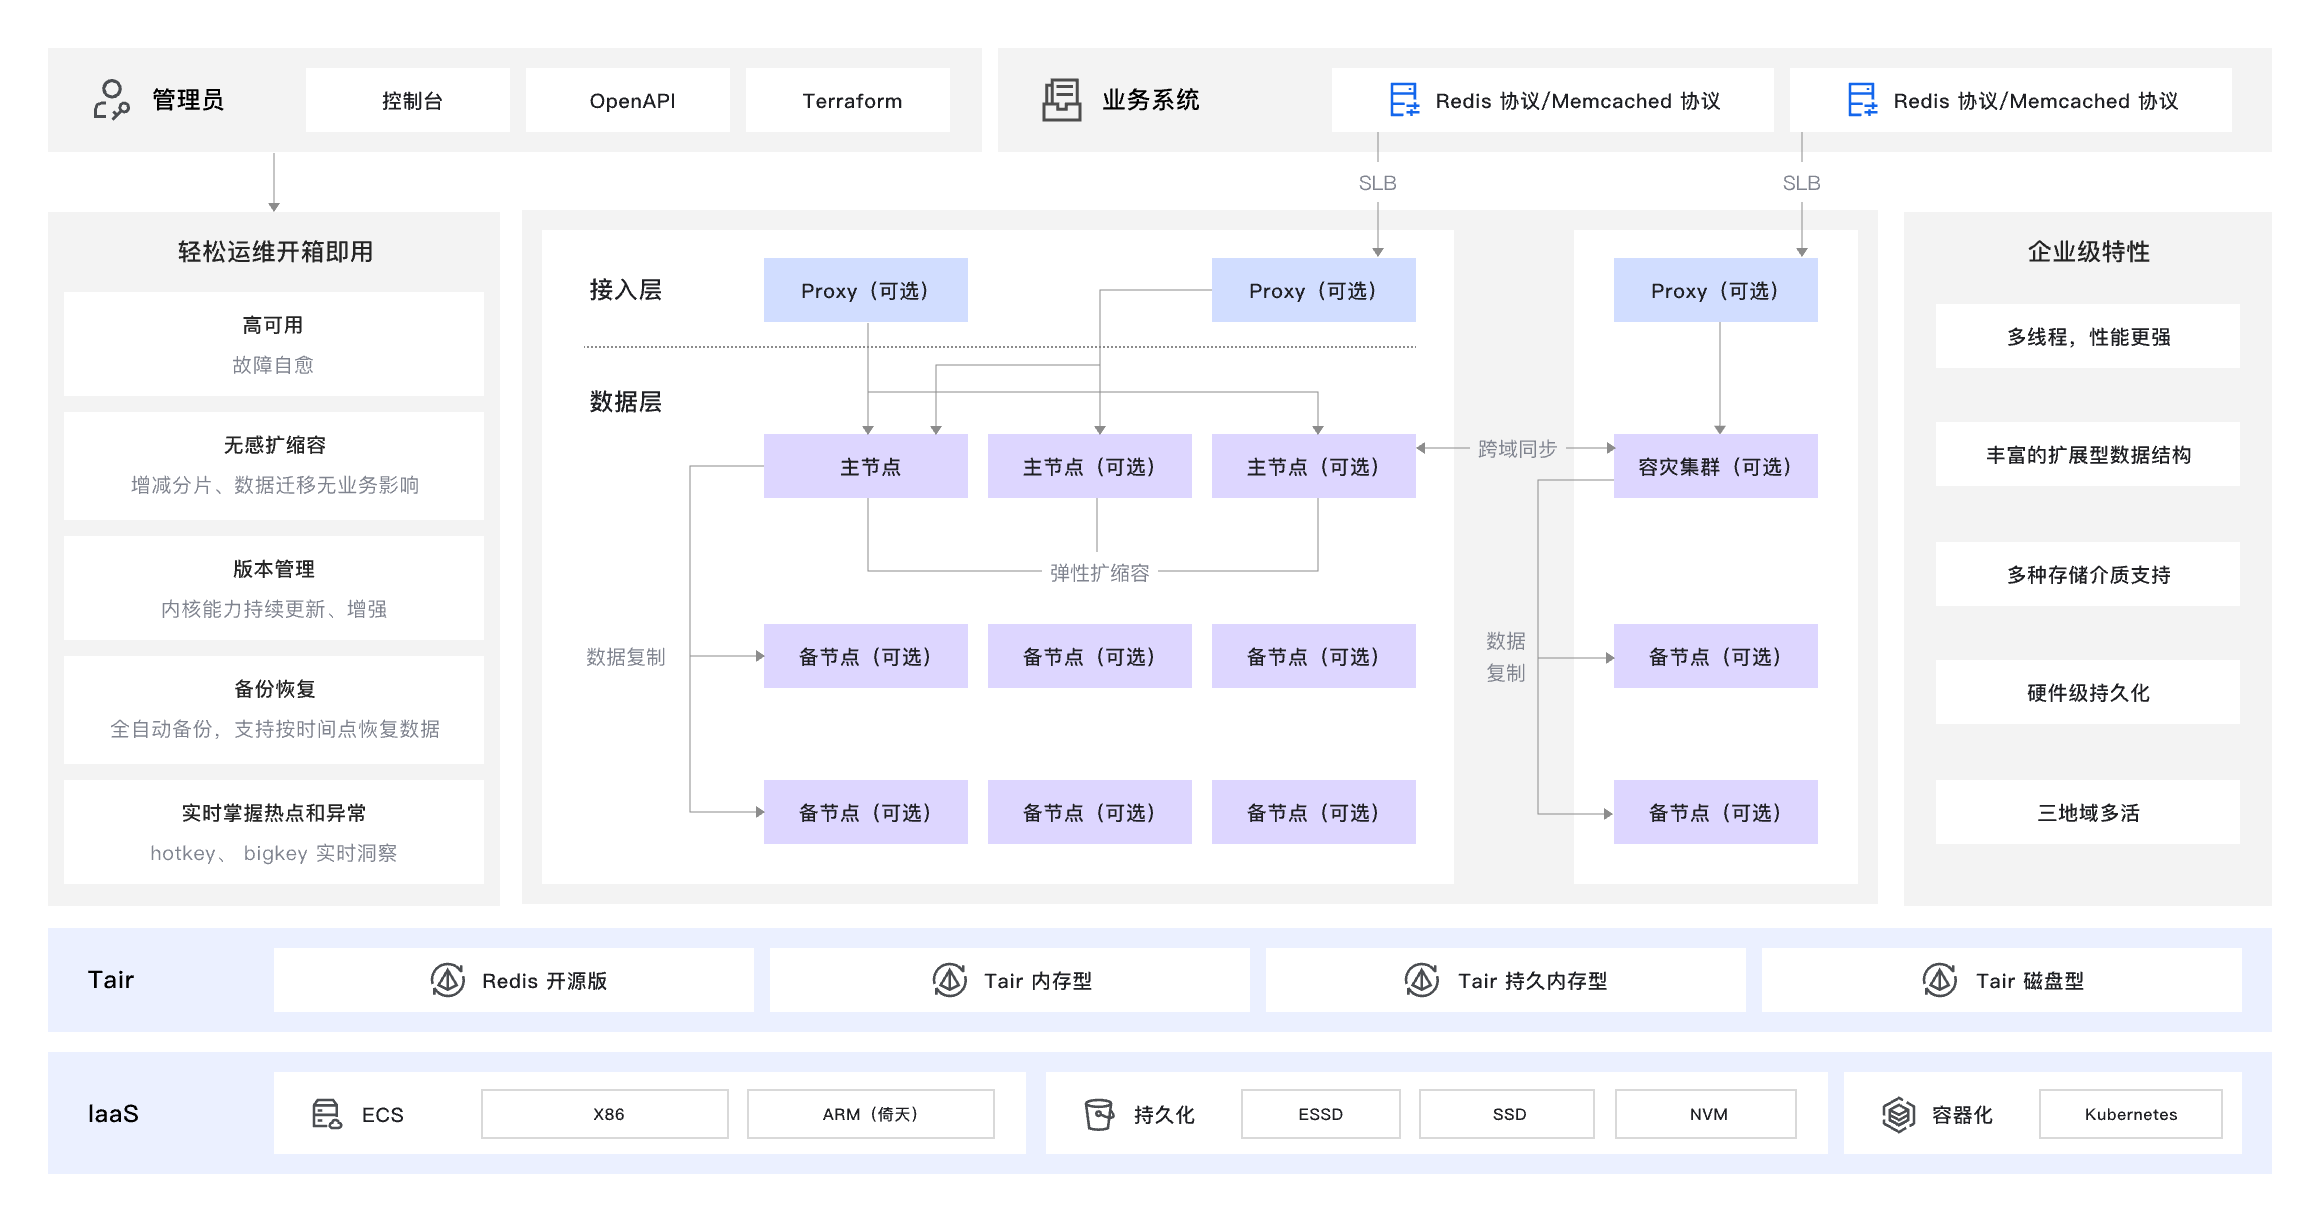This screenshot has height=1224, width=2320.
Task: Toggle the rightmost 备节点（可选）node
Action: tap(1714, 656)
